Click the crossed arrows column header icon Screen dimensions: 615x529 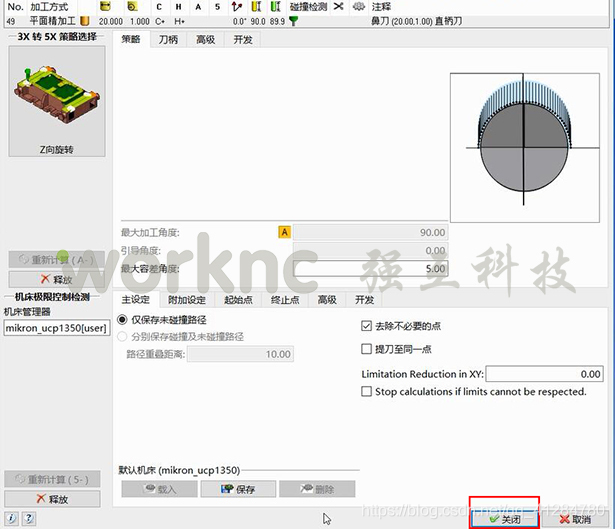point(338,6)
